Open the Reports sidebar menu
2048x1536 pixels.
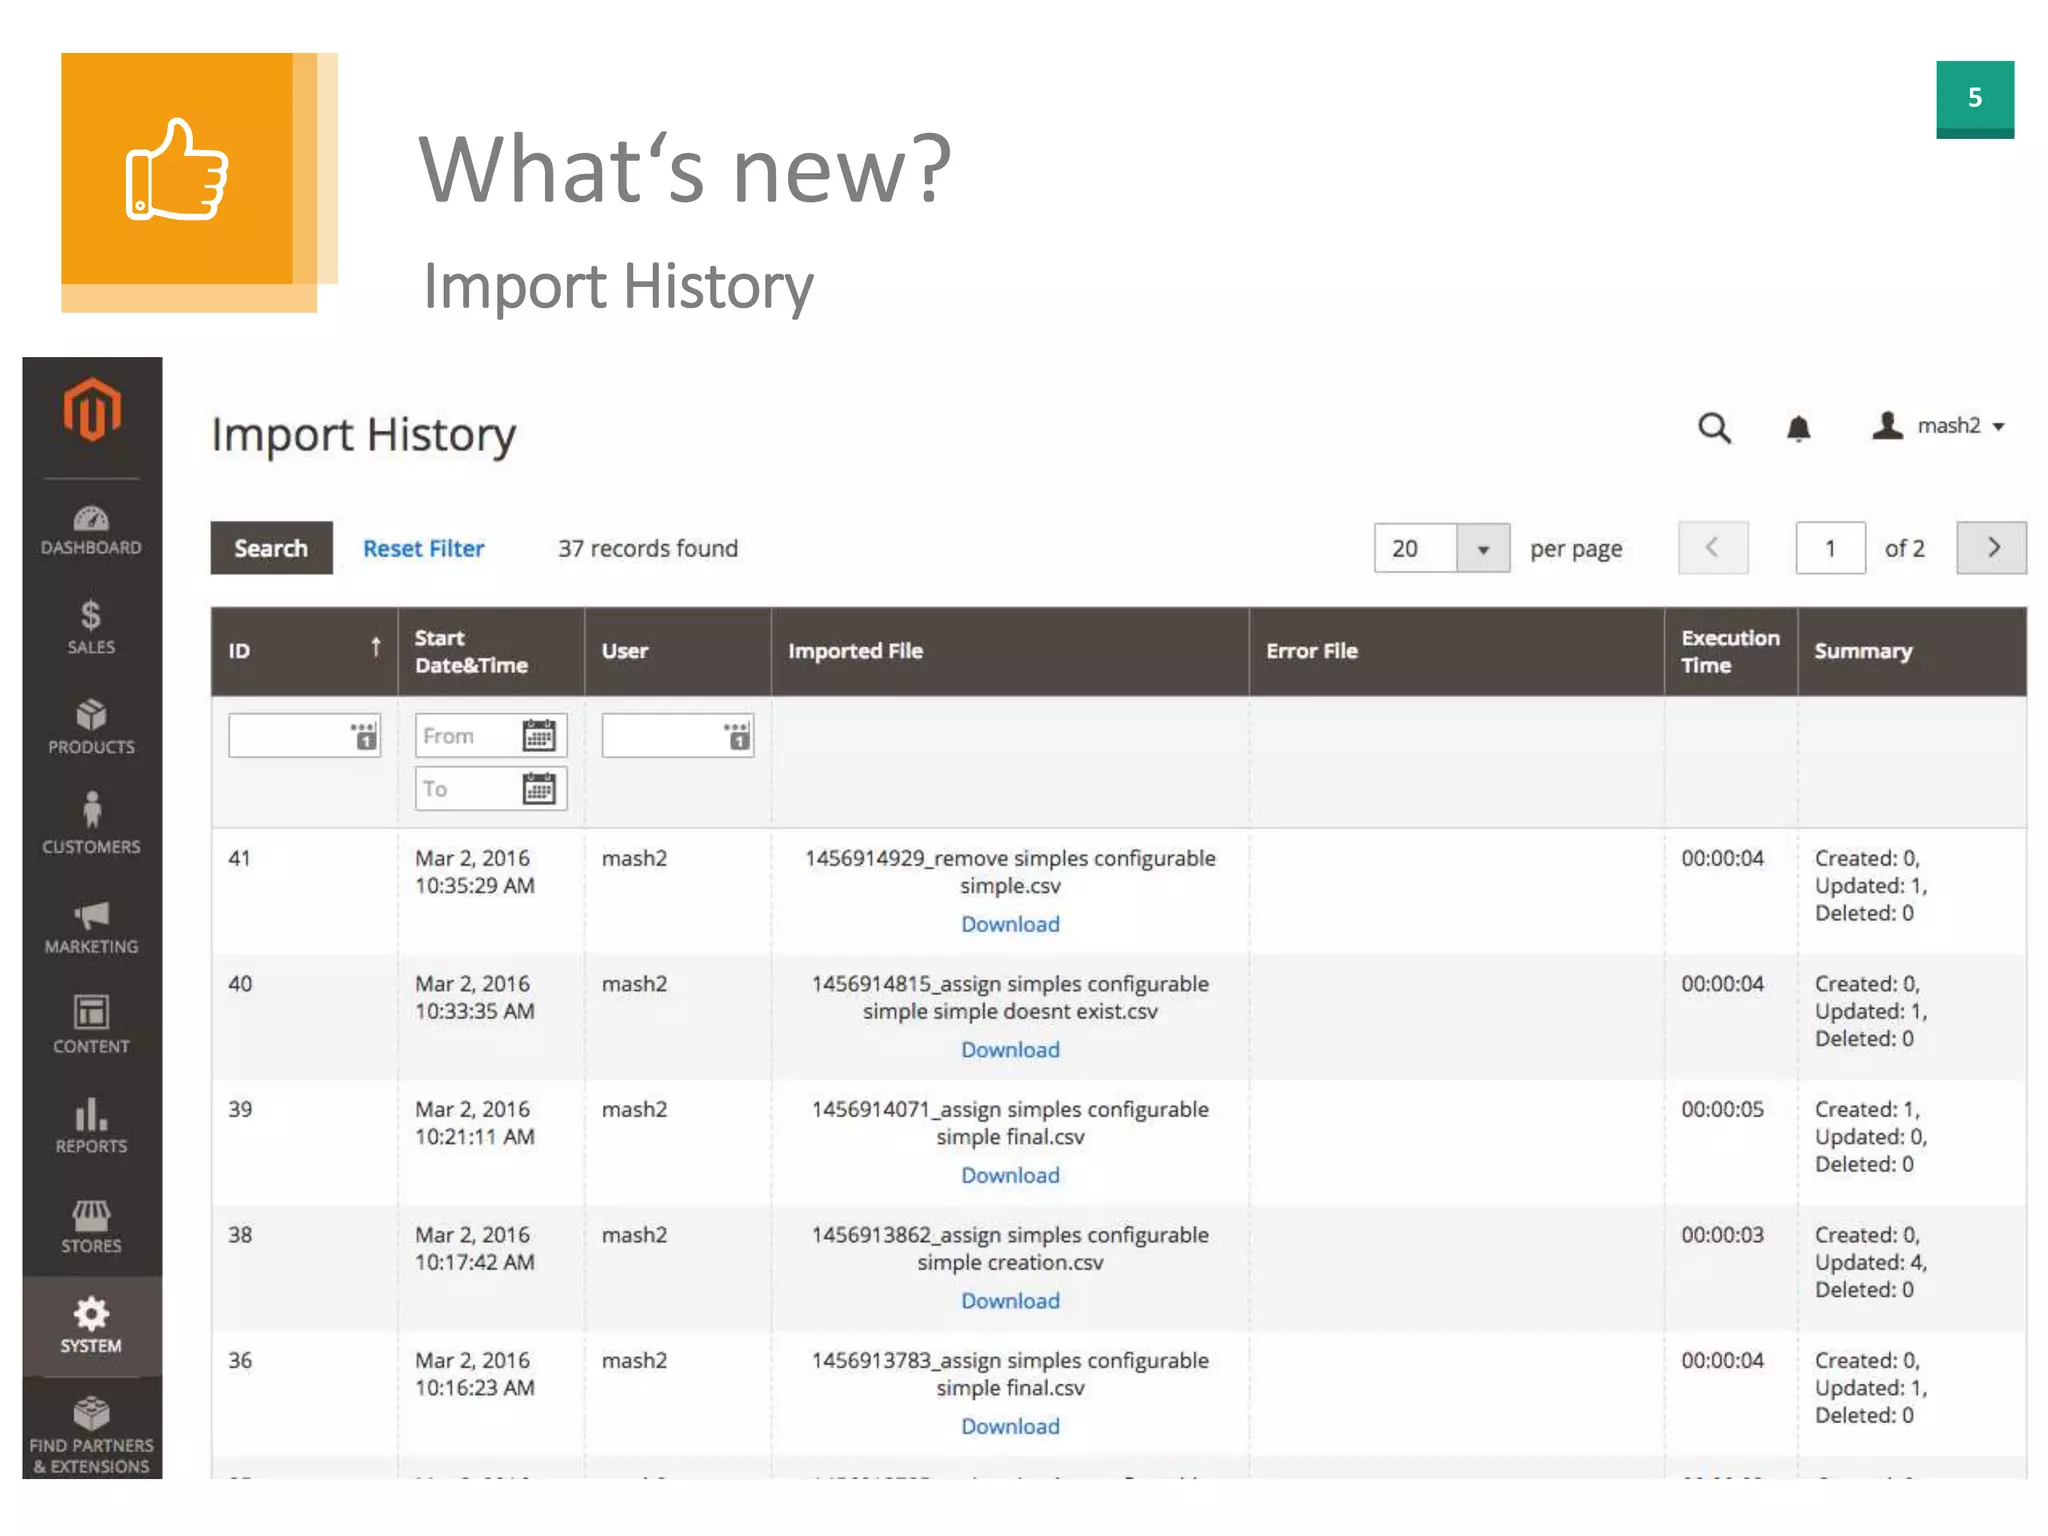[x=91, y=1127]
